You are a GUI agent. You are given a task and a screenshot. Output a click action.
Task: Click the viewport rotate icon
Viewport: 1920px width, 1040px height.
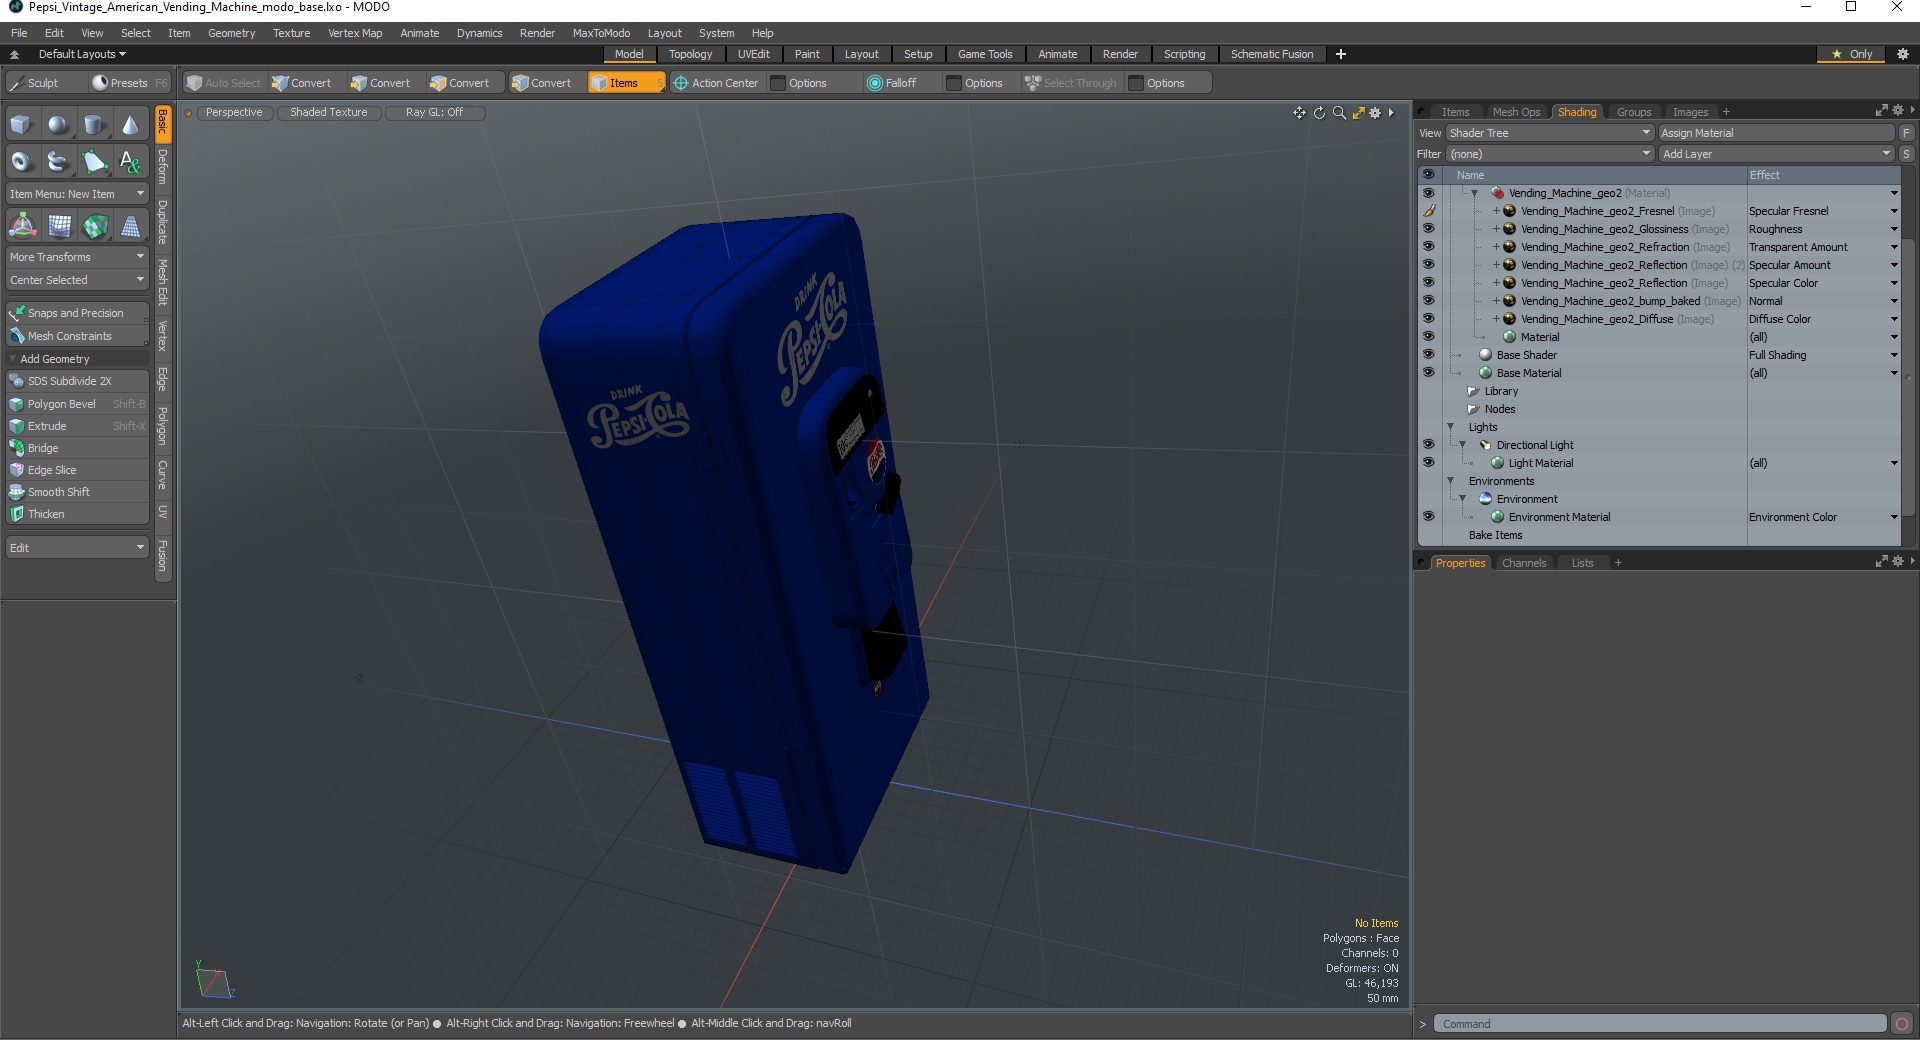point(1319,113)
